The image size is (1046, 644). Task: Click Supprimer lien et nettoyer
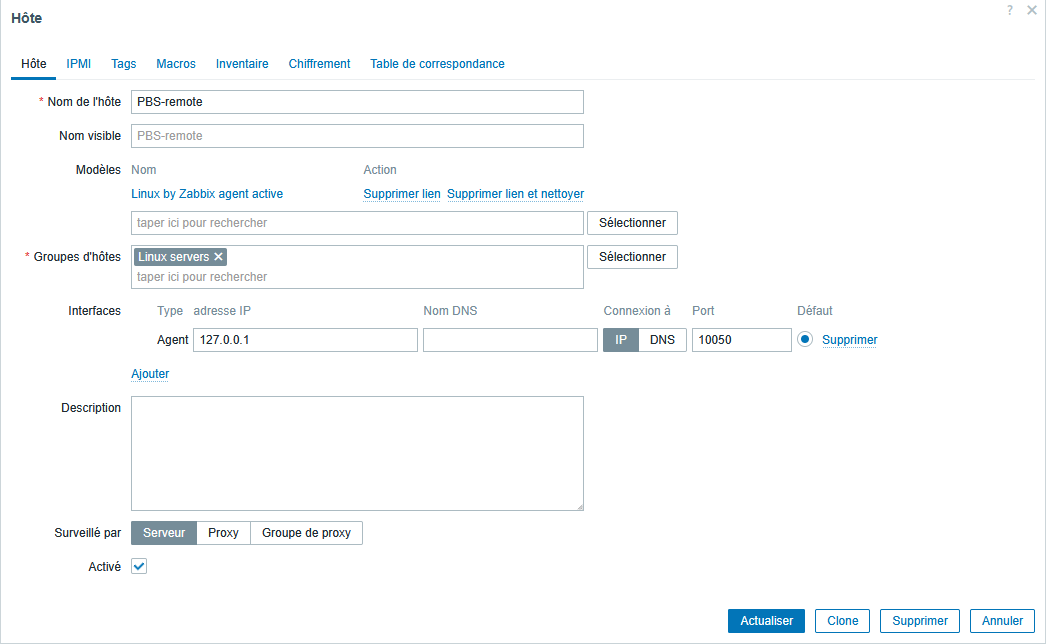515,193
